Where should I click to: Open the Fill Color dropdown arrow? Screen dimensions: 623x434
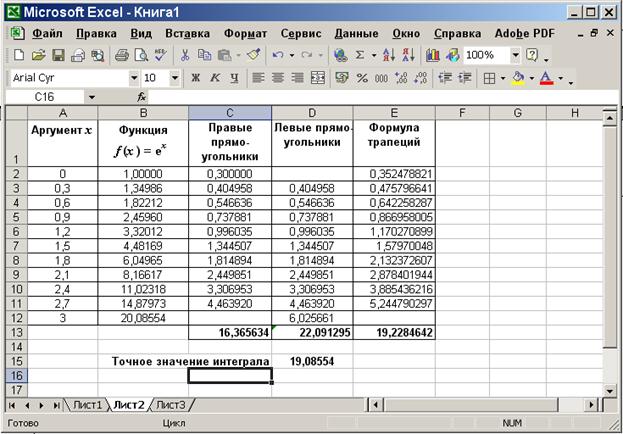(532, 78)
